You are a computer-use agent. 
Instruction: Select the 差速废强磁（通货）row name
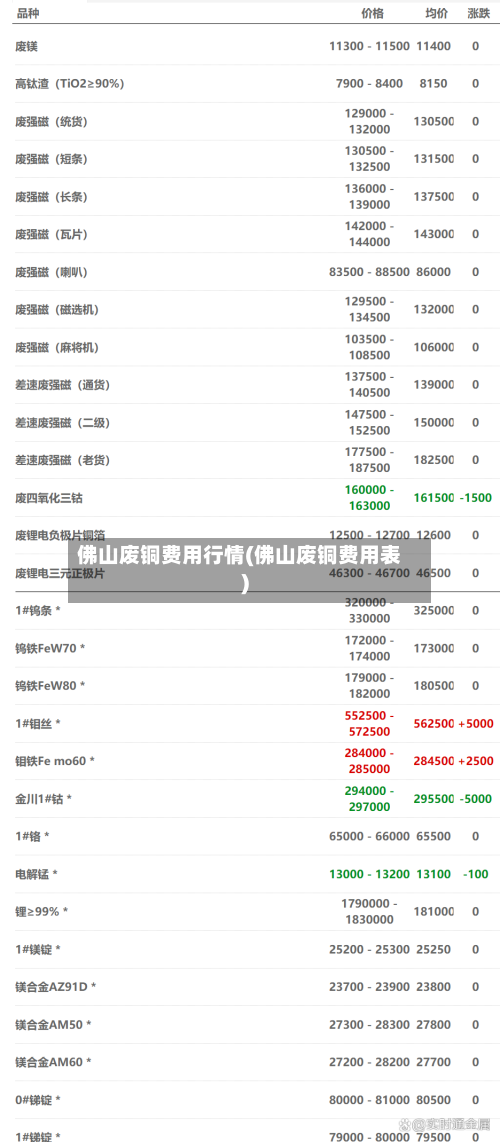63,385
